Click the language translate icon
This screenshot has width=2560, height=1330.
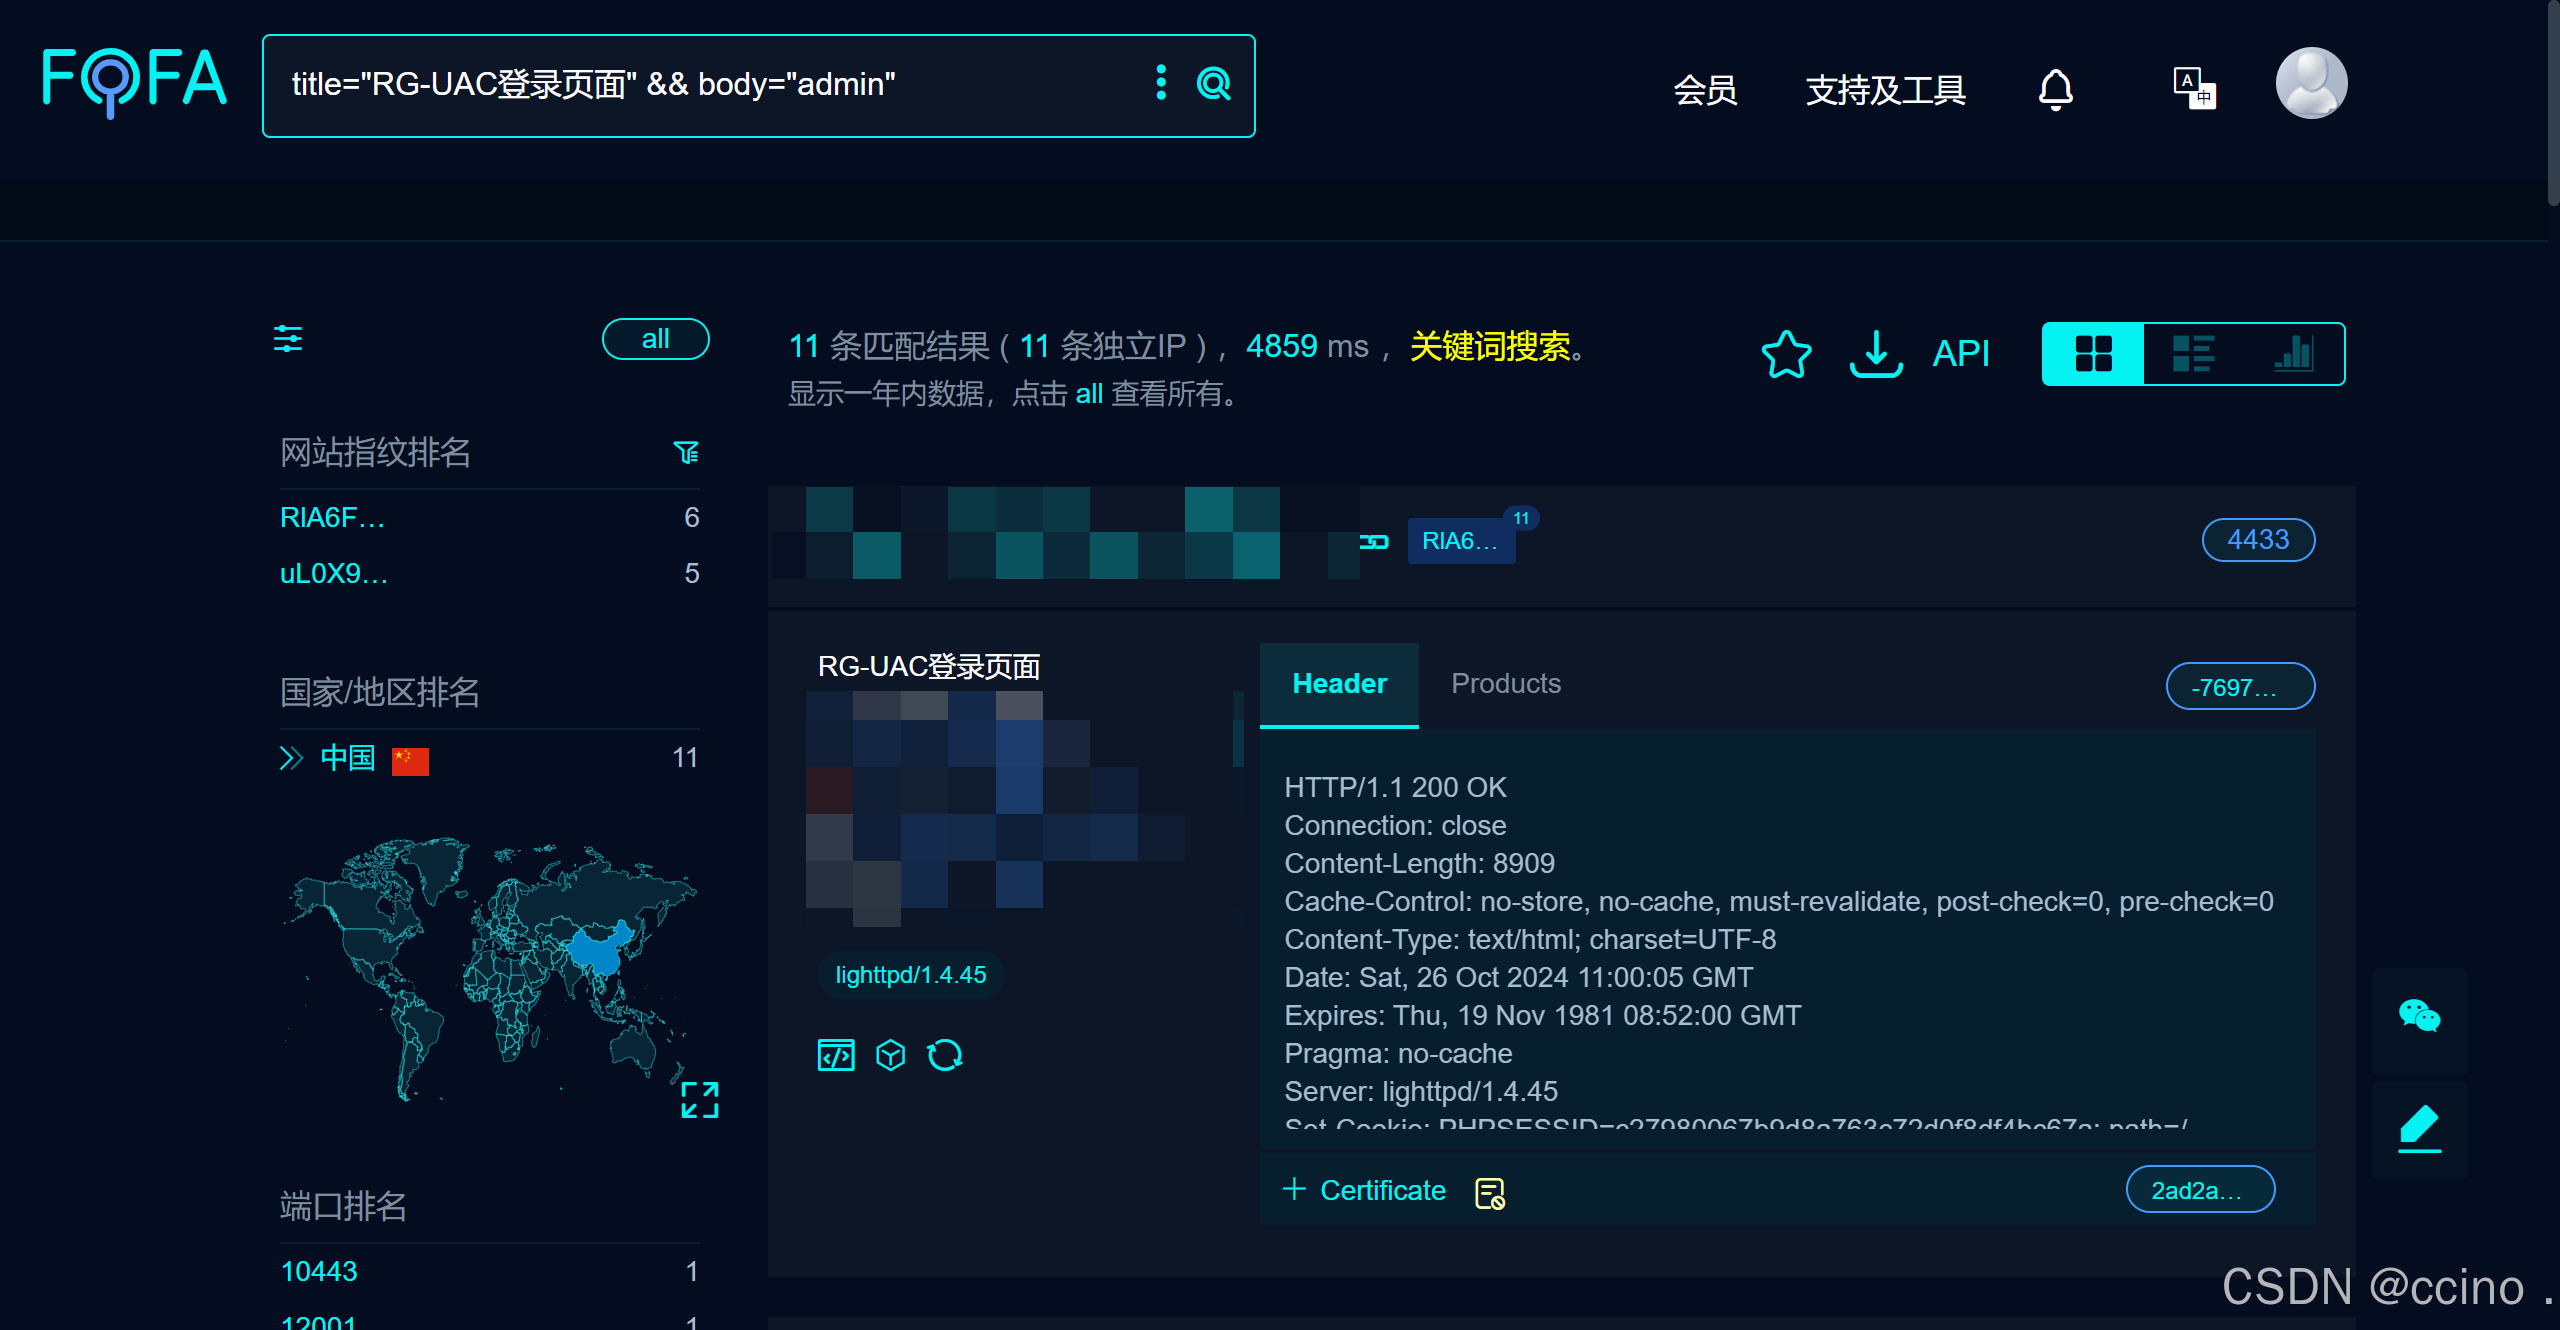click(x=2194, y=88)
